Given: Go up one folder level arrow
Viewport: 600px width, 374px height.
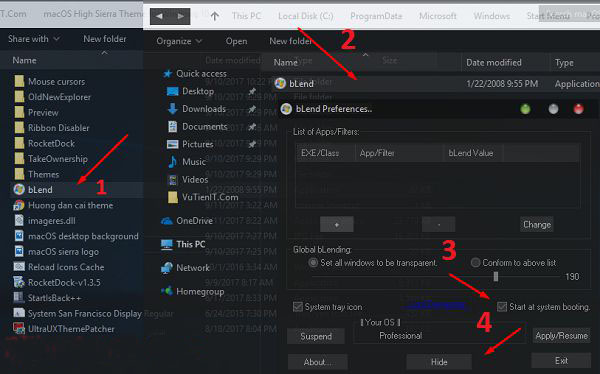Looking at the screenshot, I should coord(215,16).
